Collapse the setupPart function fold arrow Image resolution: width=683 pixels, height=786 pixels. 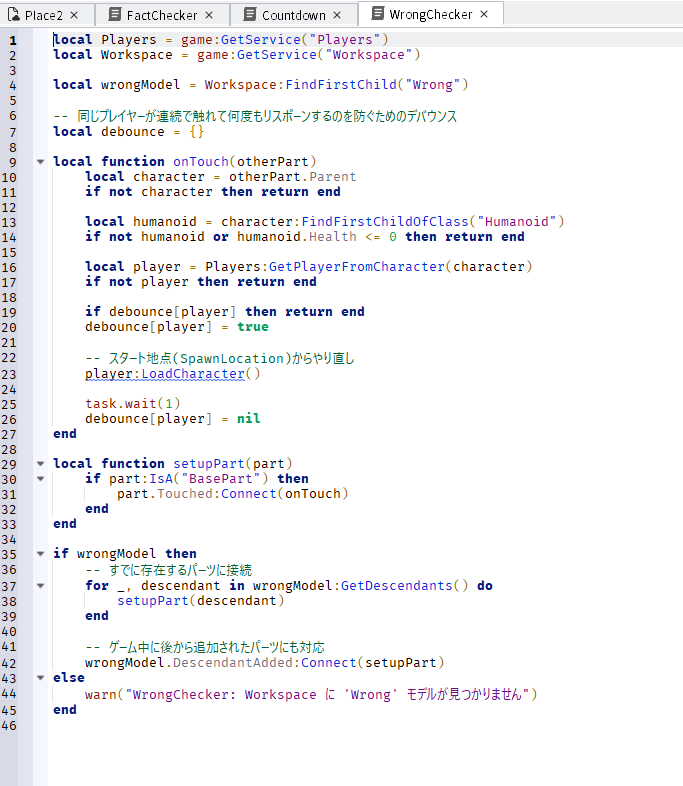pyautogui.click(x=41, y=464)
